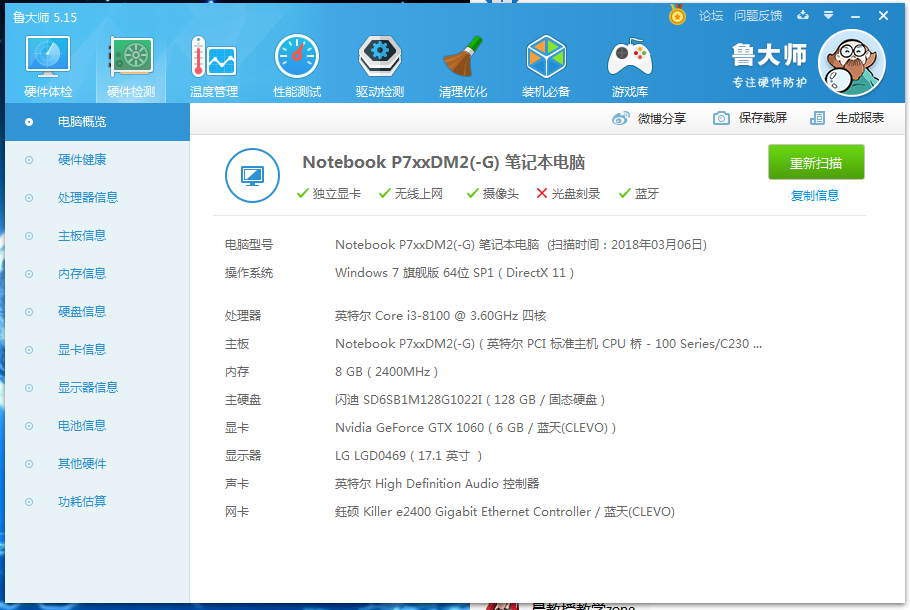Close the 鲁大师 window
Viewport: 910px width, 610px height.
[x=883, y=16]
